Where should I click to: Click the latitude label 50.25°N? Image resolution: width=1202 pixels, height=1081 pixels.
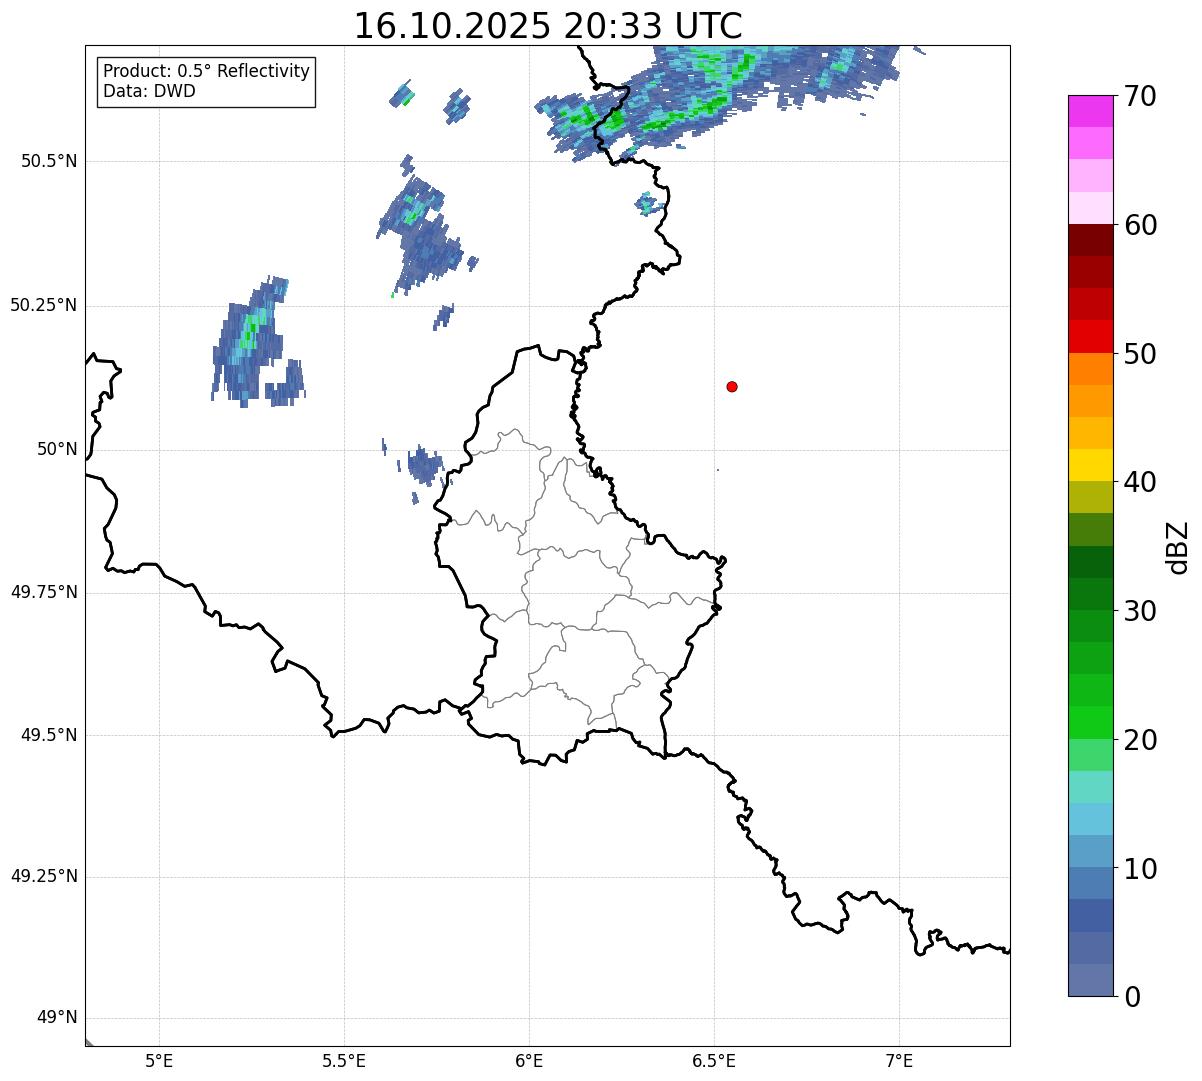(x=44, y=305)
